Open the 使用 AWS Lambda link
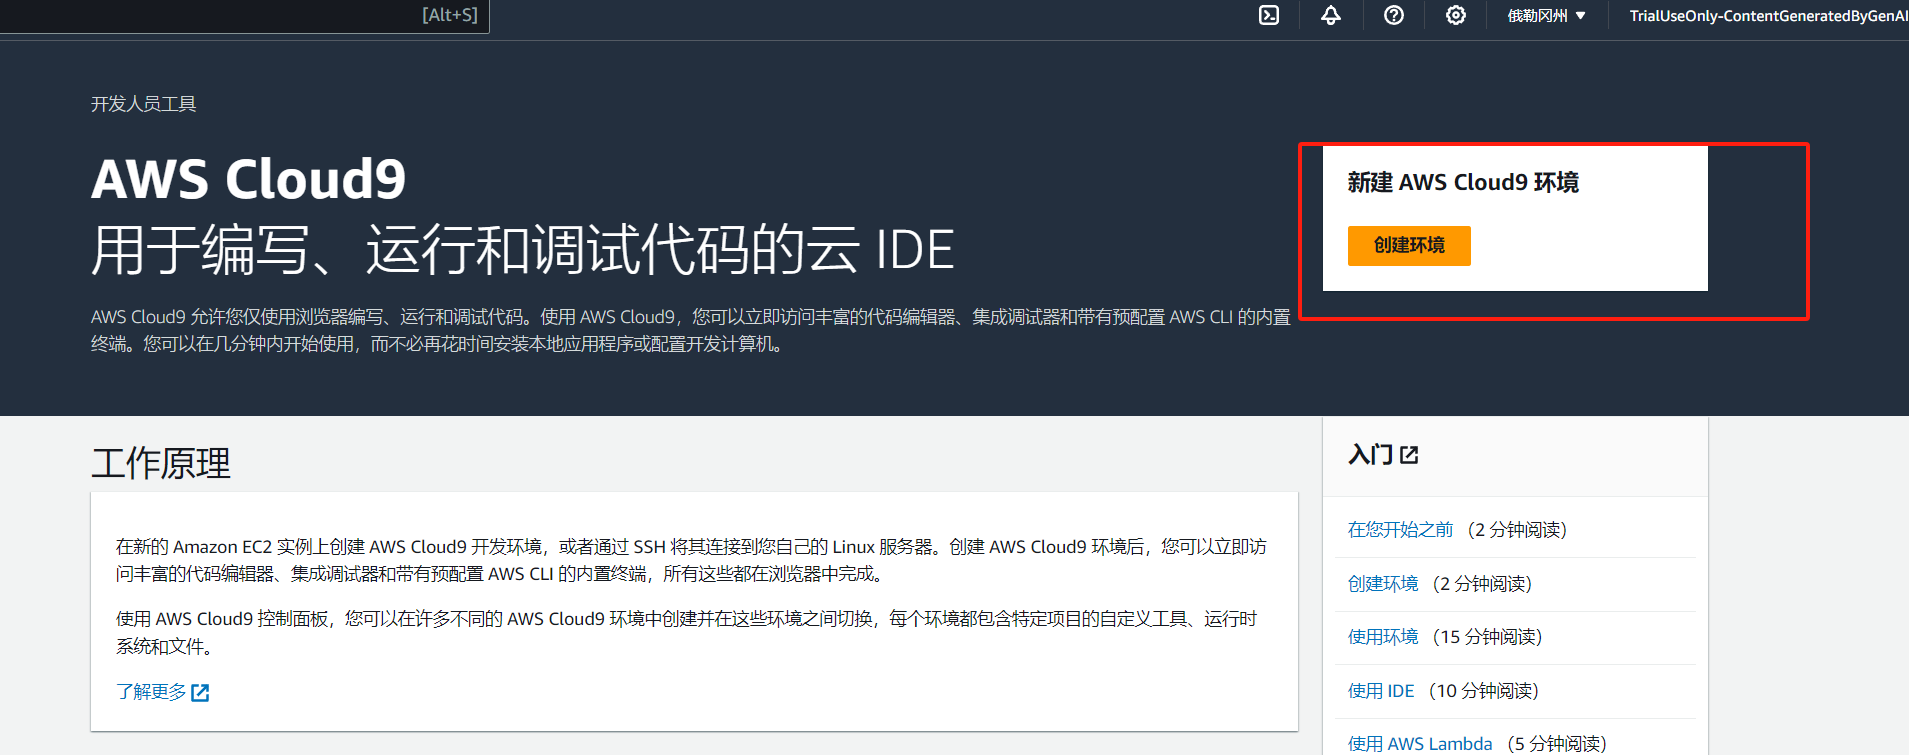The width and height of the screenshot is (1909, 755). [x=1420, y=743]
